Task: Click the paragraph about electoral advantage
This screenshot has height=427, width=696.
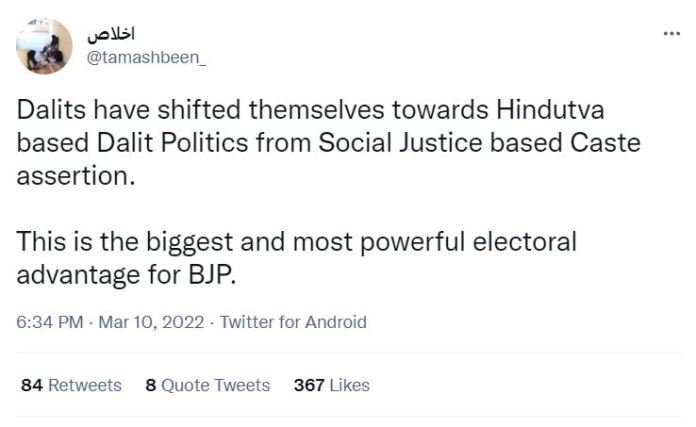Action: point(297,258)
